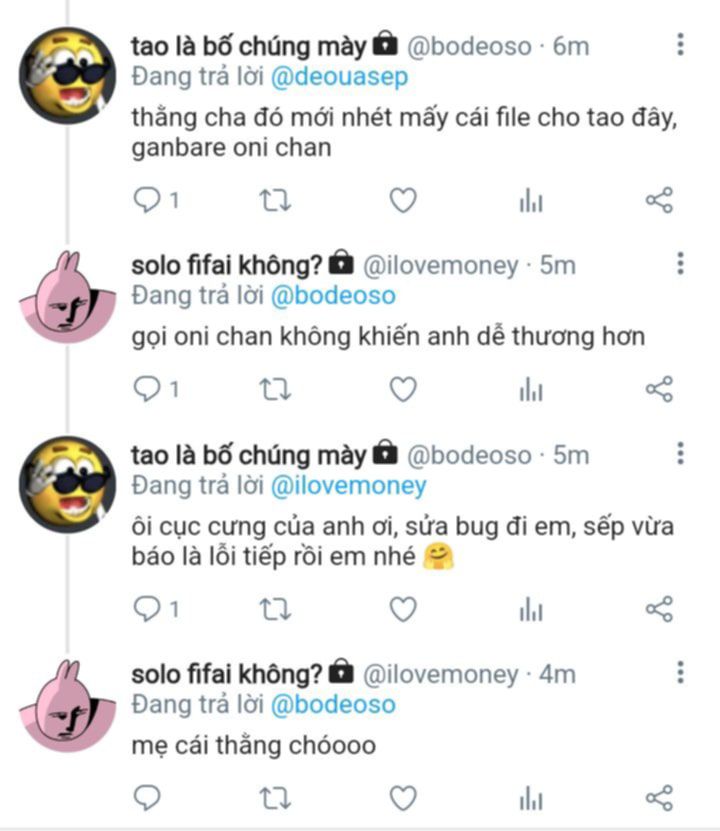
Task: View analytics of the "sửa bug đi em" tweet
Action: pos(530,609)
